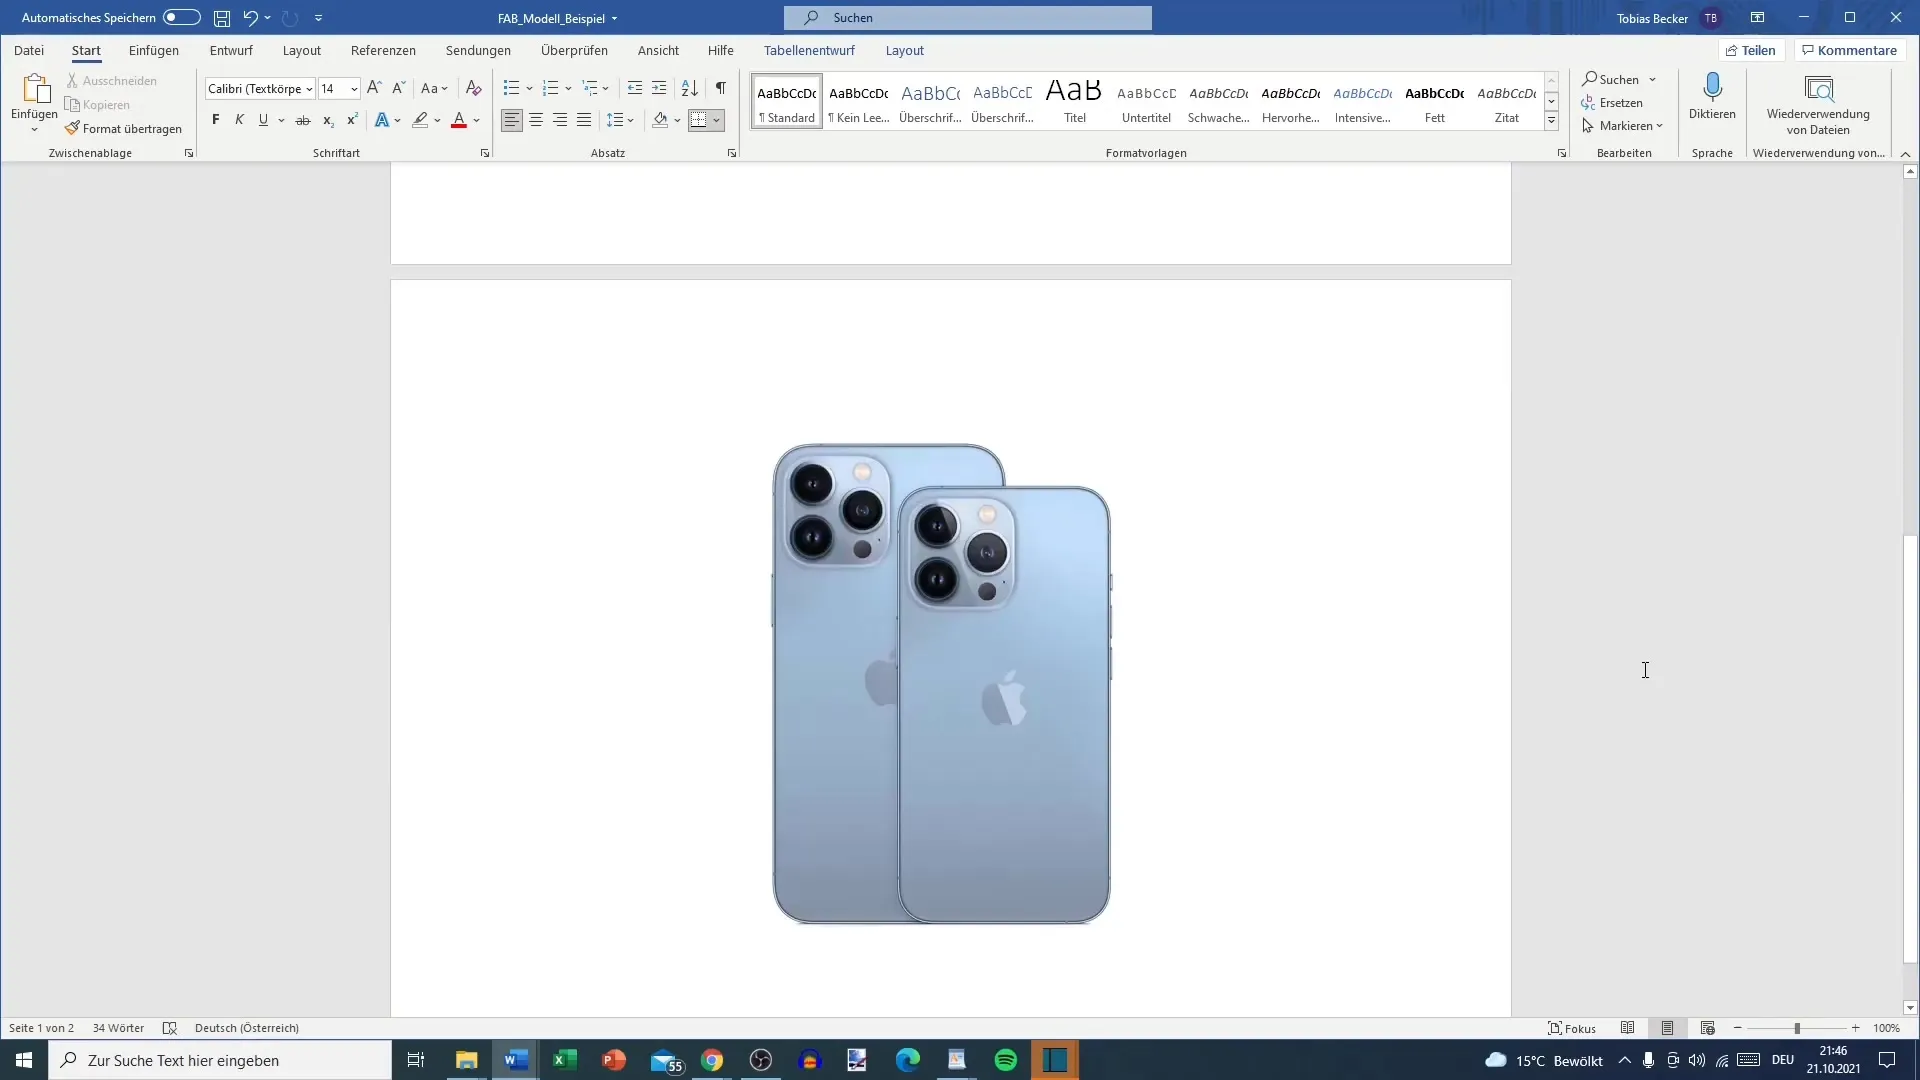The image size is (1920, 1080).
Task: Open Google Chrome from the taskbar
Action: (x=712, y=1060)
